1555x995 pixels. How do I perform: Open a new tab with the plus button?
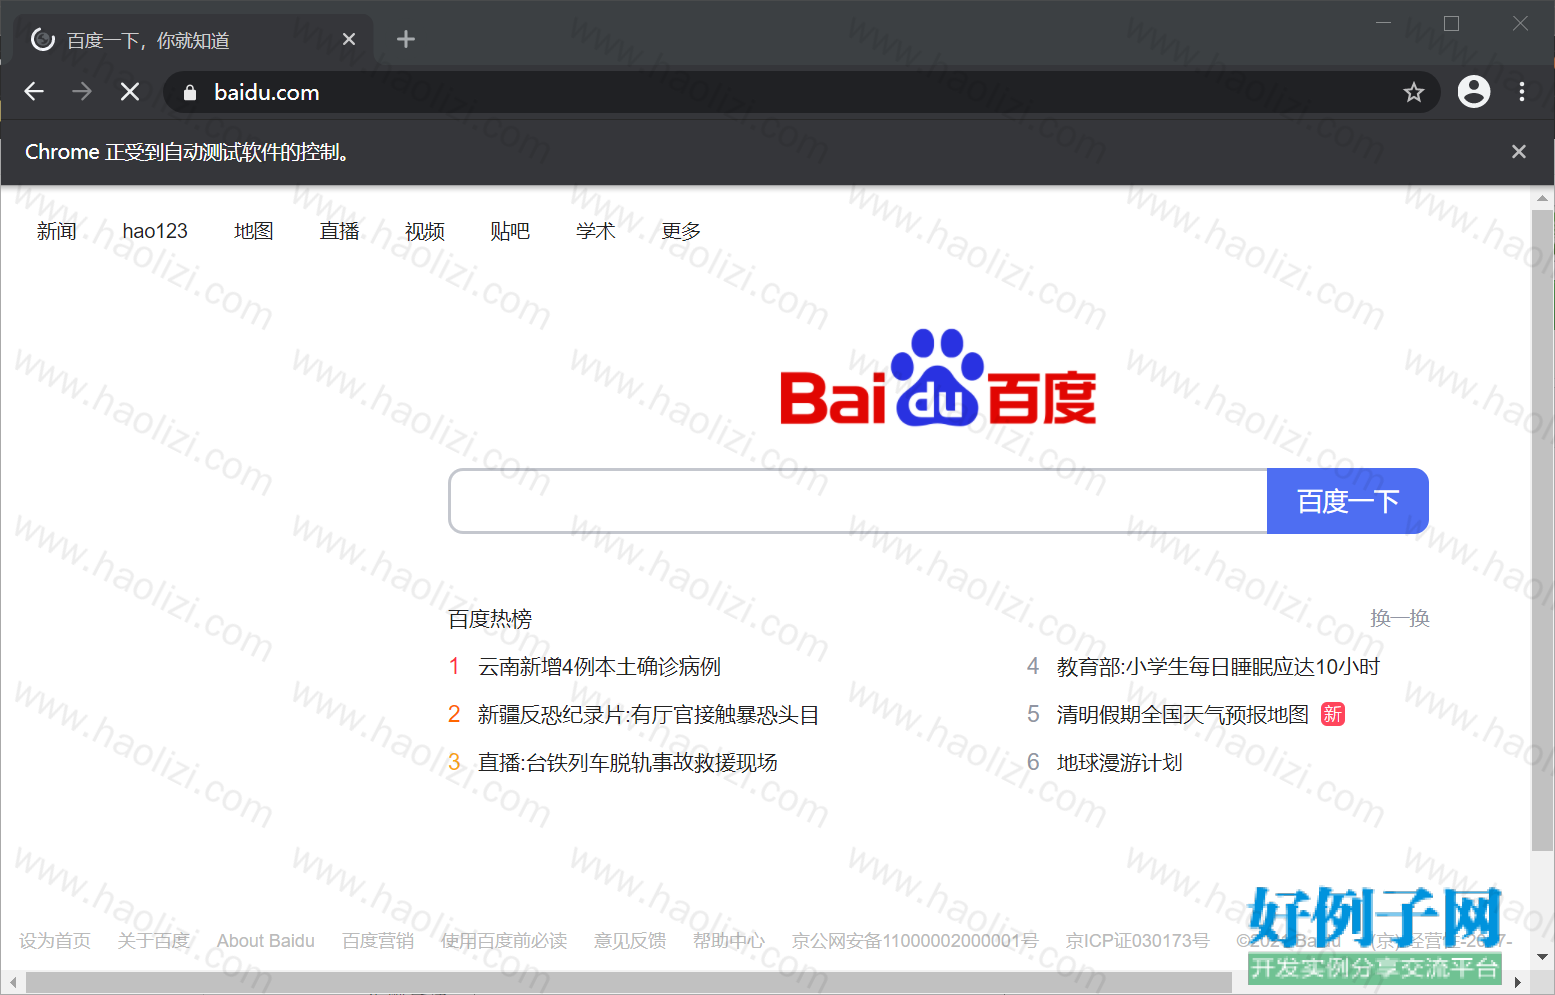[405, 39]
